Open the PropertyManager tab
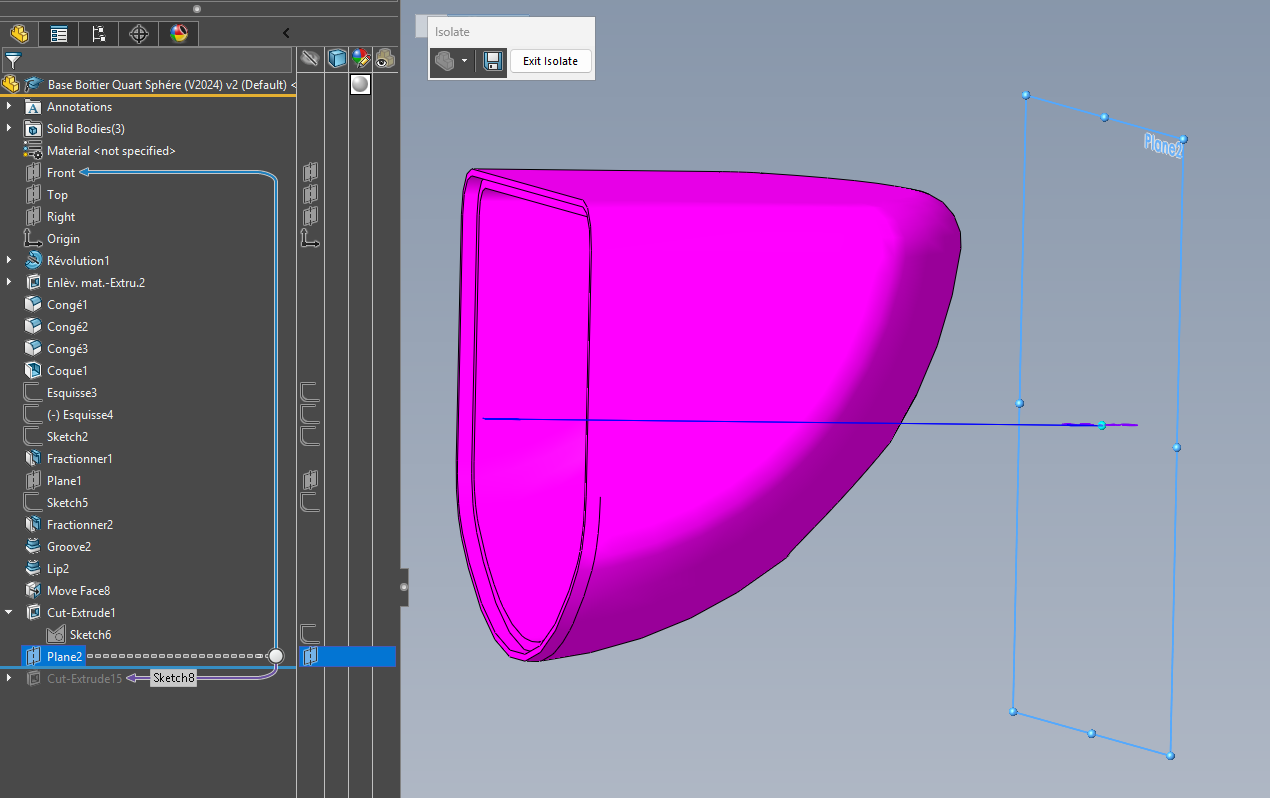 click(59, 34)
